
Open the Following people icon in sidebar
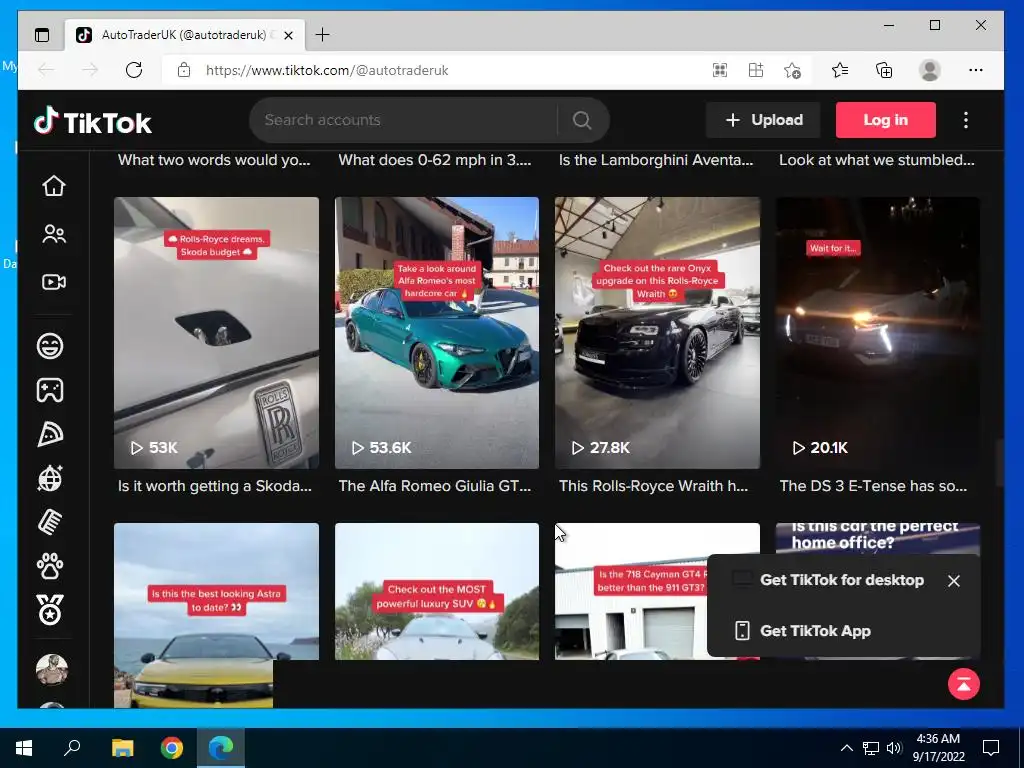click(x=54, y=234)
